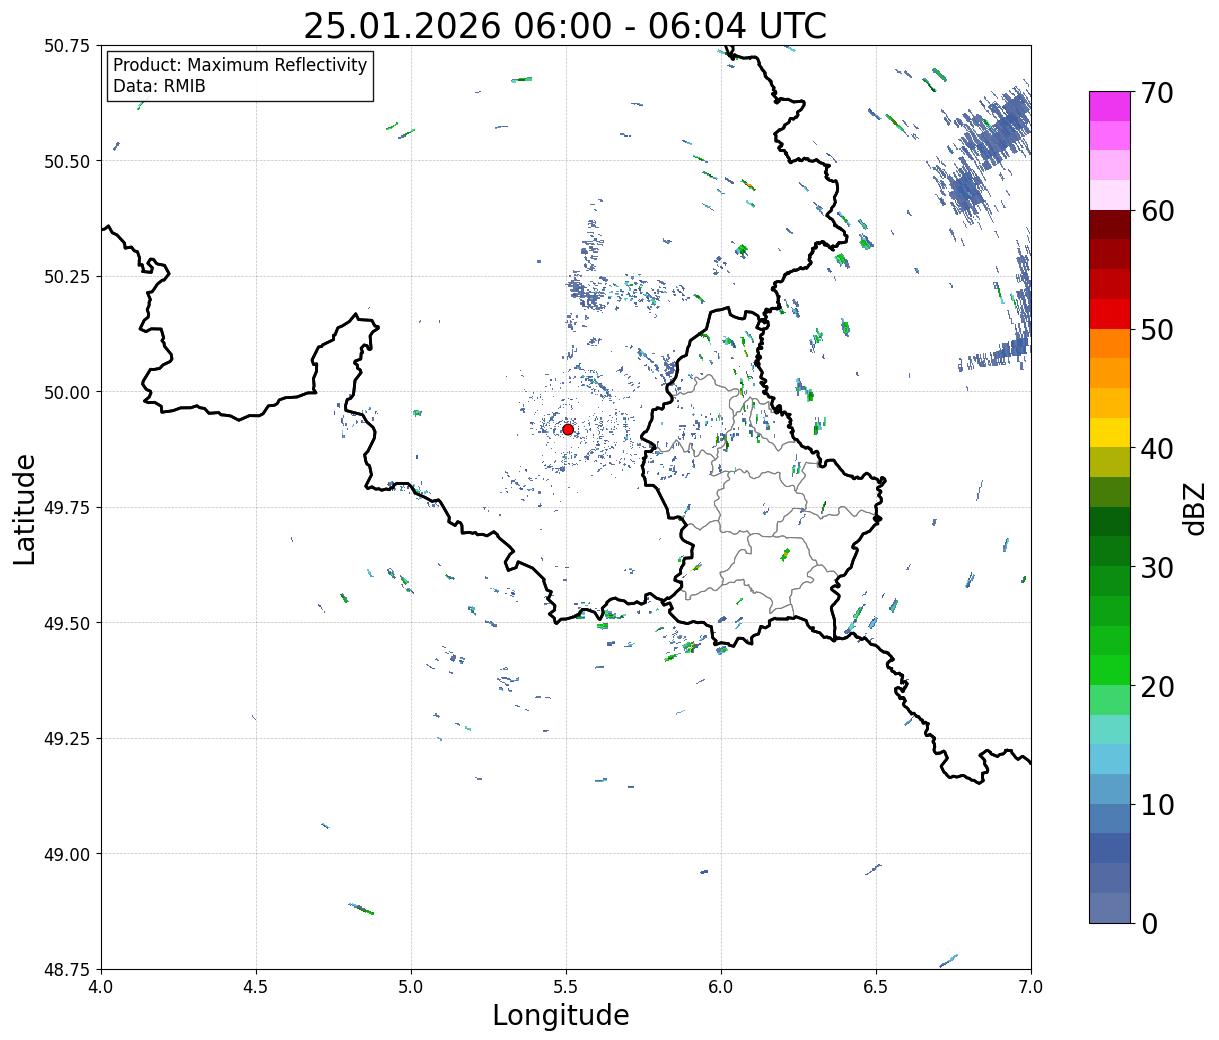Click the latitude tick label 48.75
This screenshot has height=1040, width=1219.
coord(67,969)
